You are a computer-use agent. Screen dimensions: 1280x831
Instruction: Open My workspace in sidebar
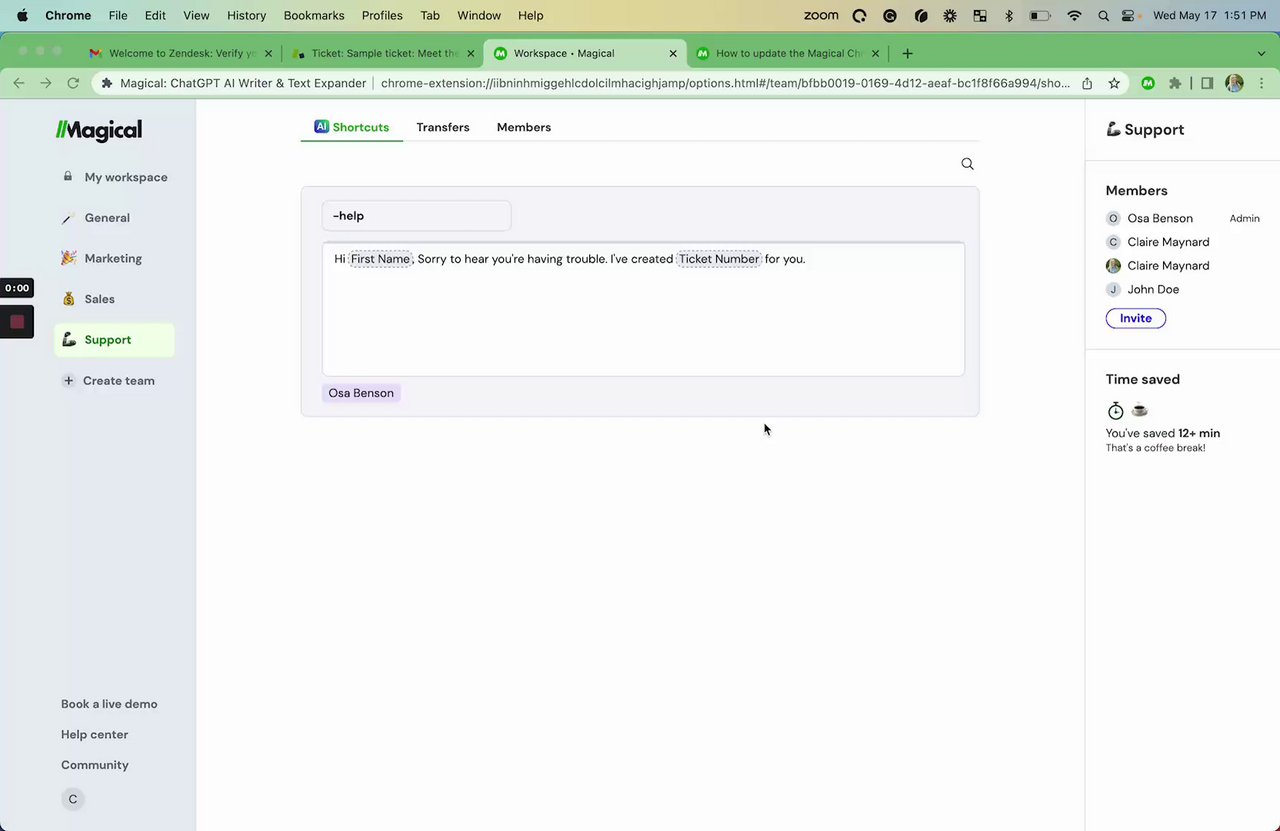pyautogui.click(x=115, y=177)
